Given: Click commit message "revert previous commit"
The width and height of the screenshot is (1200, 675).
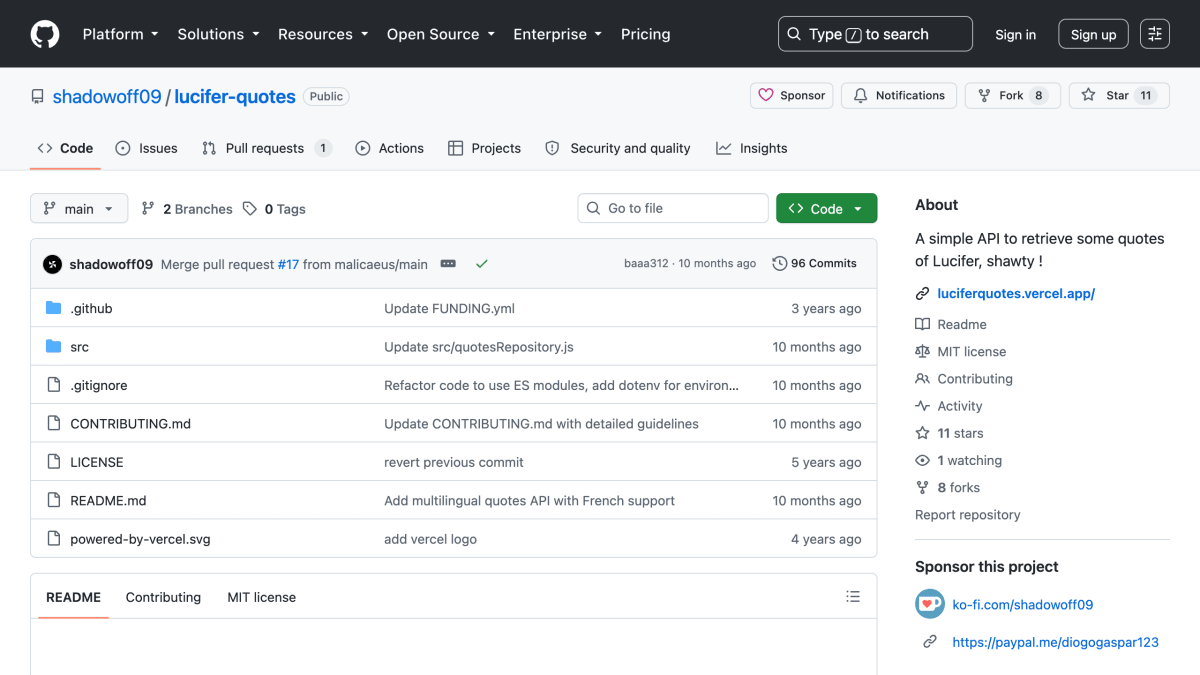Looking at the screenshot, I should pos(454,462).
